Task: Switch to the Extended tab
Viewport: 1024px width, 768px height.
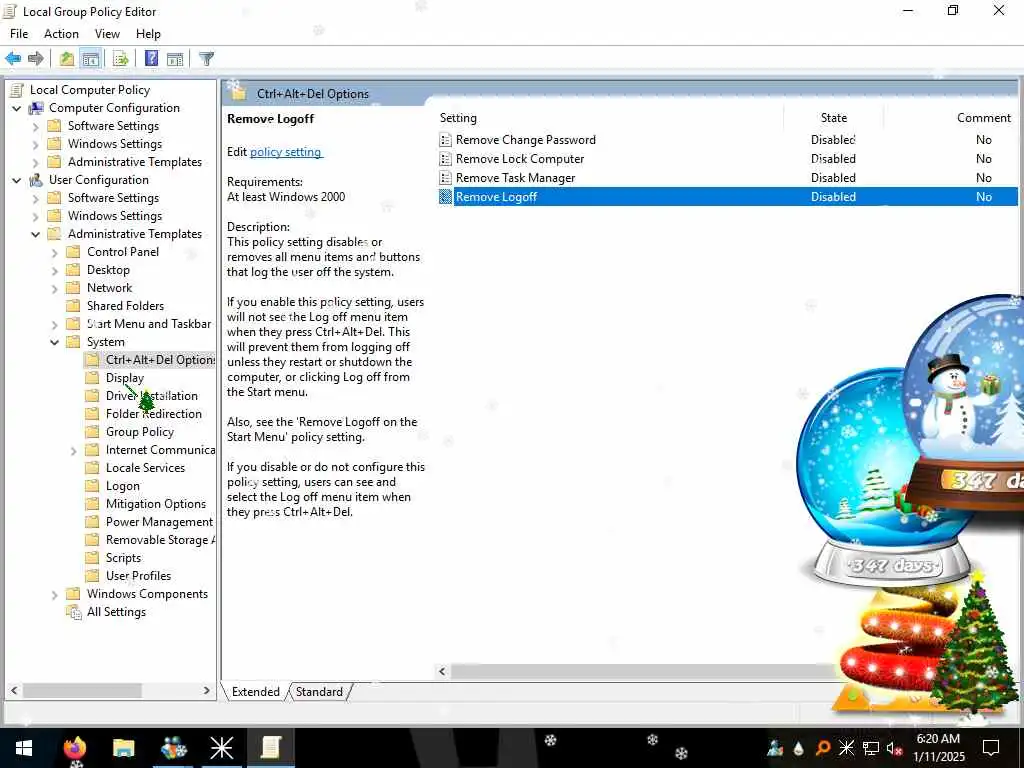Action: [x=255, y=692]
